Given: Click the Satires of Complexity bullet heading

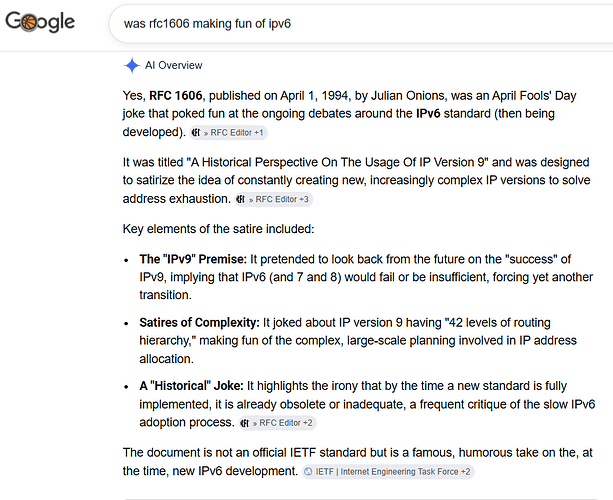Looking at the screenshot, I should point(199,323).
